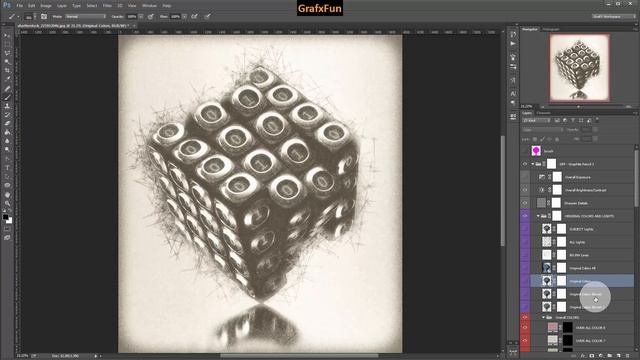
Task: Select the Quick Selection tool
Action: click(7, 62)
